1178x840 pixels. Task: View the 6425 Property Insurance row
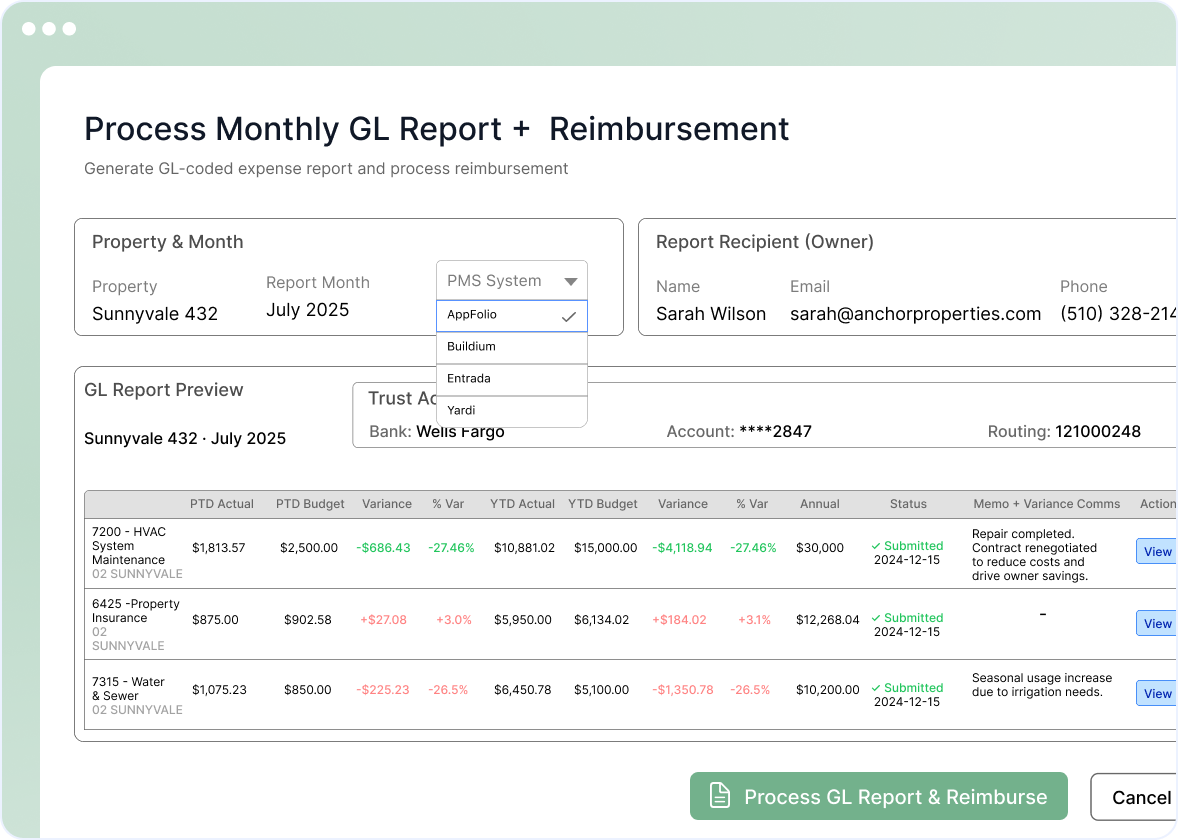click(1157, 624)
